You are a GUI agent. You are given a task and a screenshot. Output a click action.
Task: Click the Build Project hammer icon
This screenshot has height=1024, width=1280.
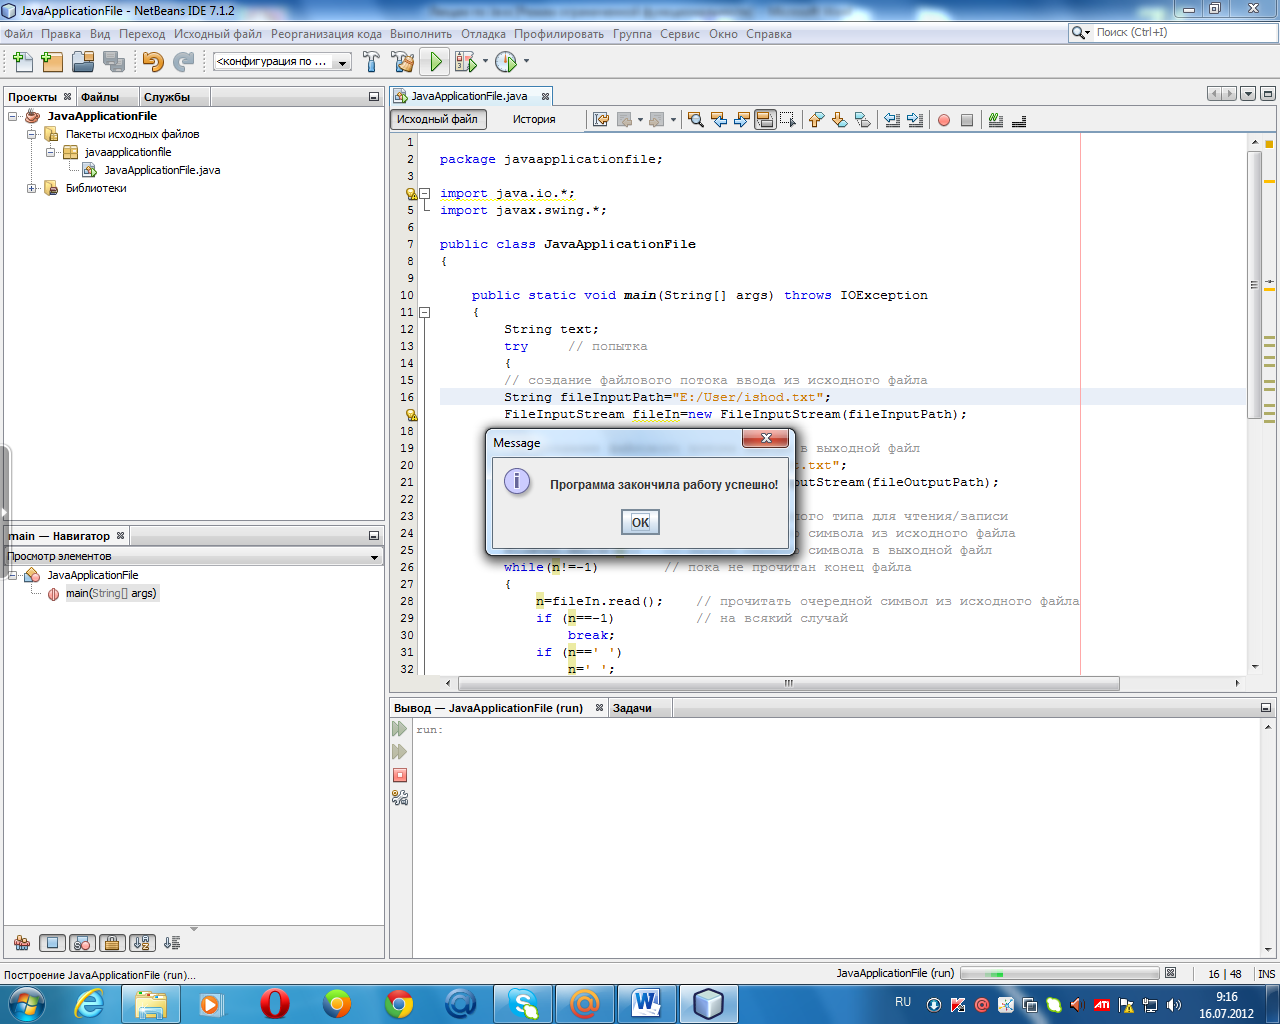(371, 62)
